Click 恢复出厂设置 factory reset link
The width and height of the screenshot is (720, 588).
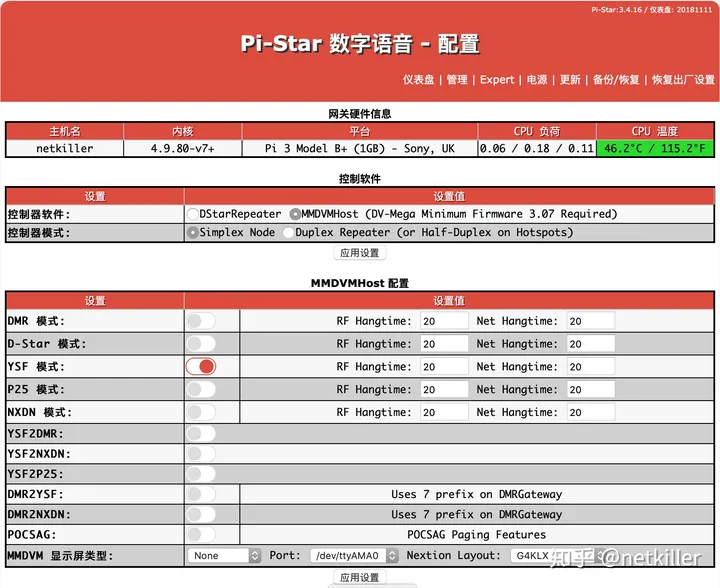(684, 80)
